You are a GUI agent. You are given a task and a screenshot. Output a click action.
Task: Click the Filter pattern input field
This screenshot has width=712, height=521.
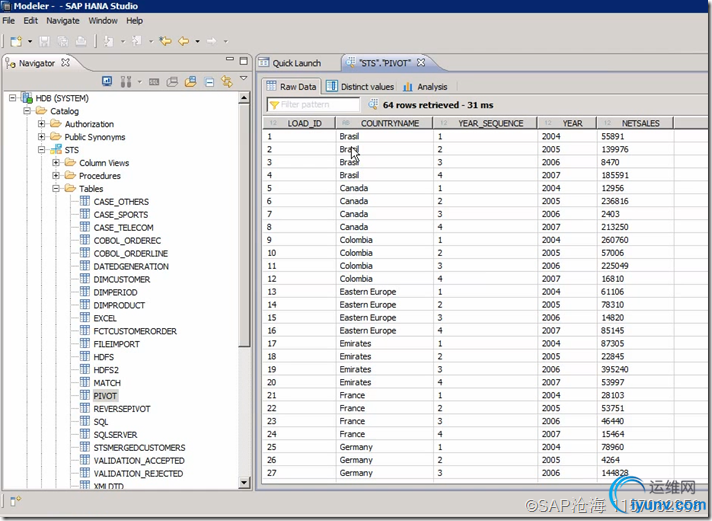tap(313, 105)
